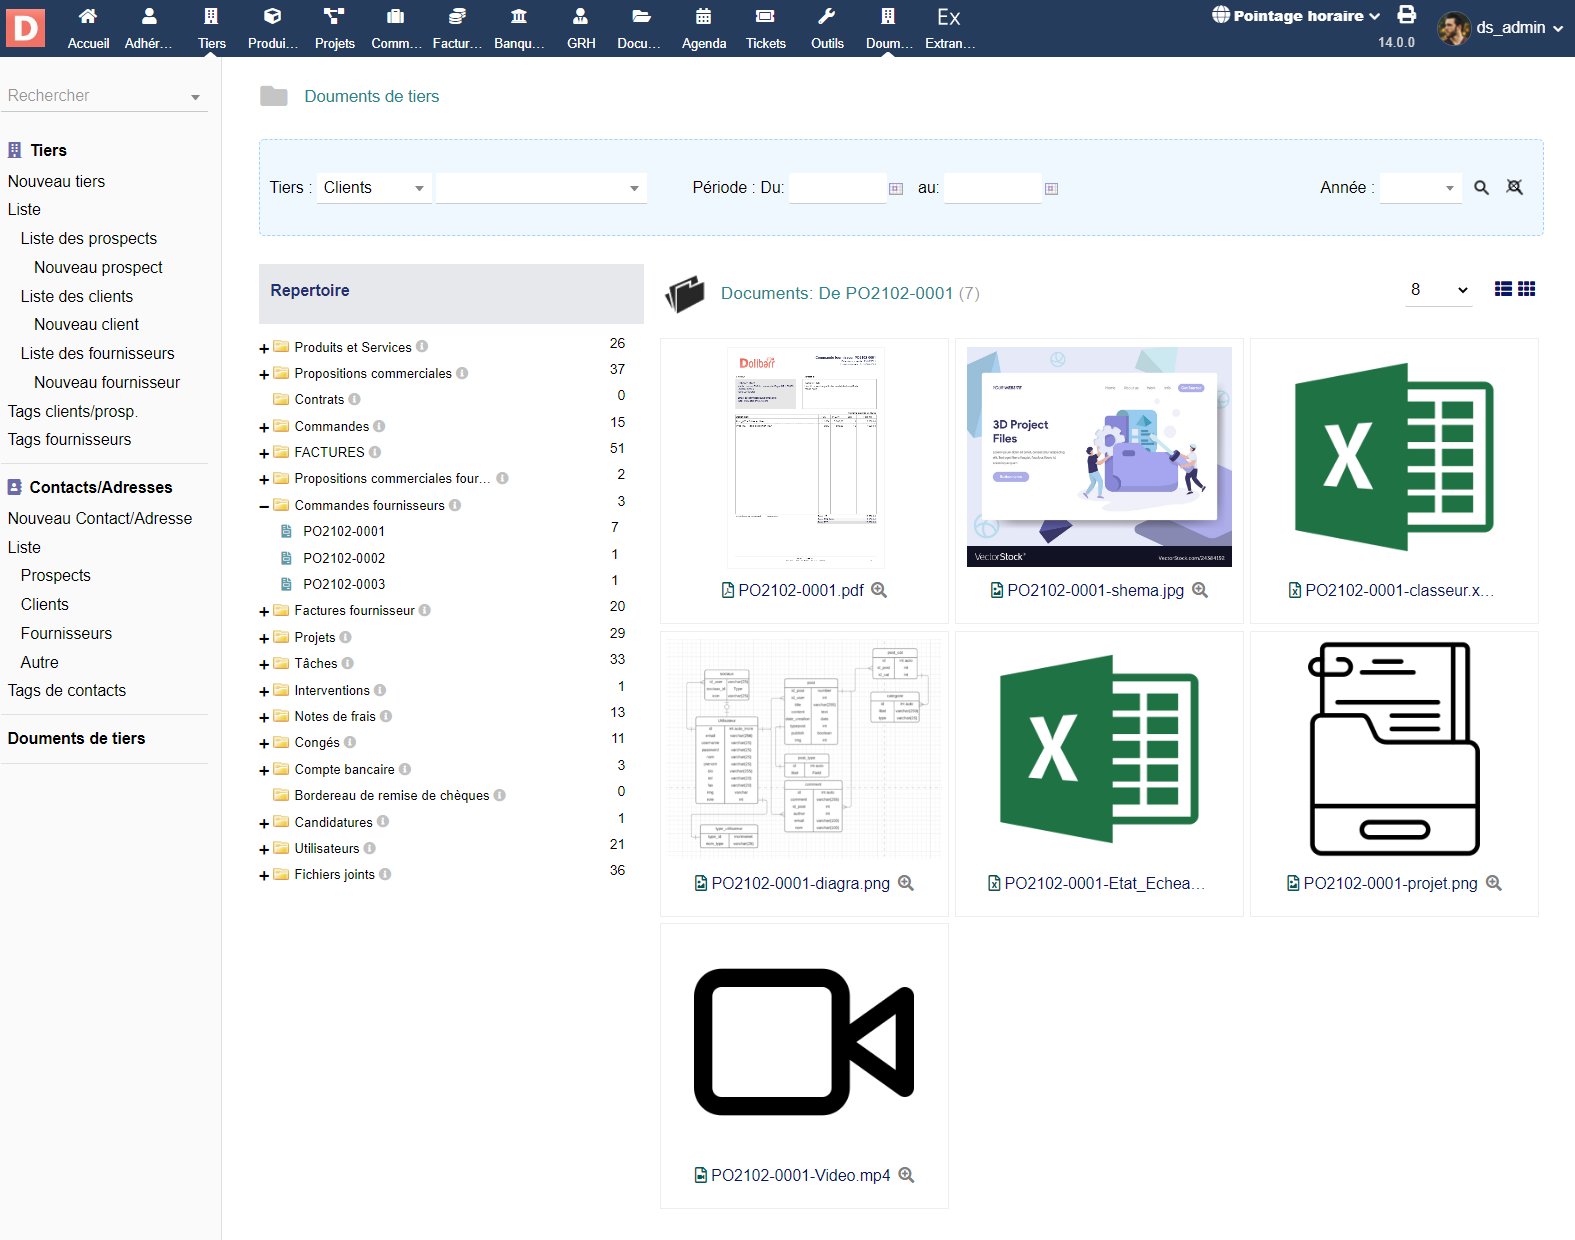Open the Agenda menu
Viewport: 1575px width, 1240px height.
[704, 28]
